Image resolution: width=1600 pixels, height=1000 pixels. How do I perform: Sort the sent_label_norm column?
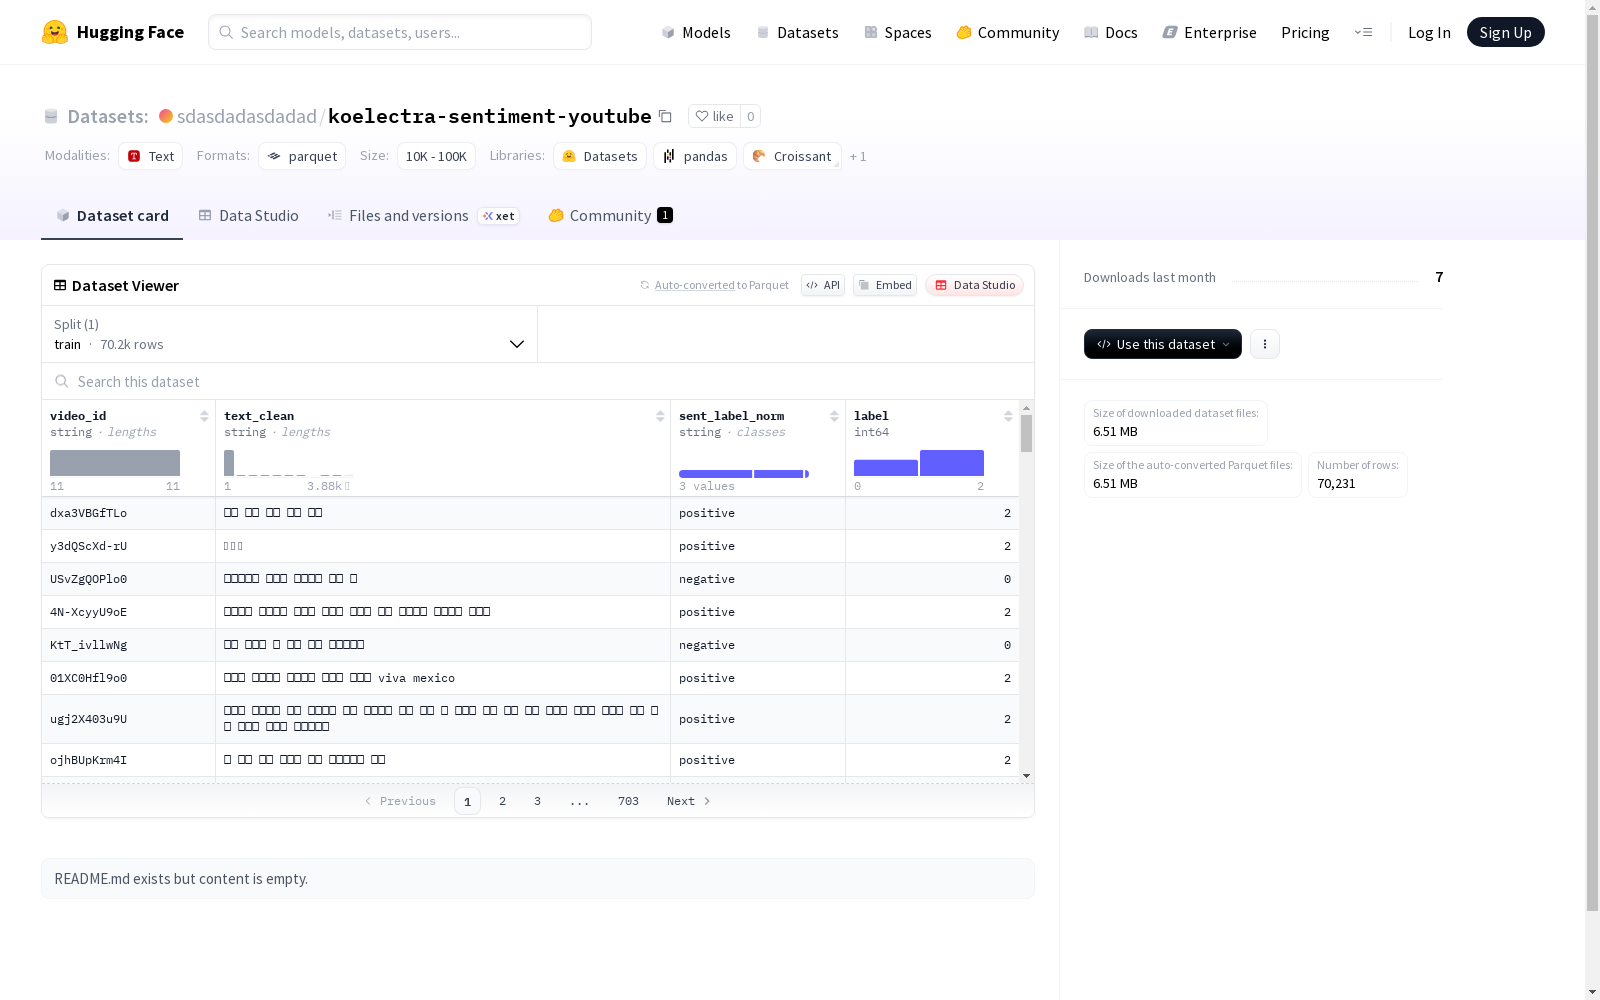coord(834,416)
